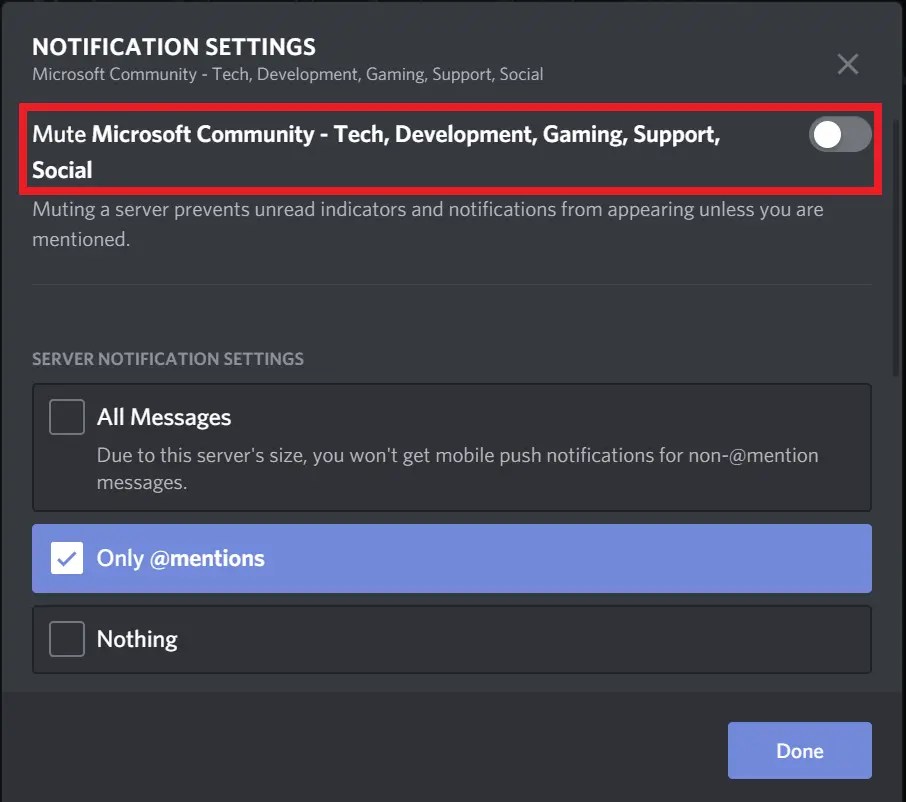Viewport: 906px width, 802px height.
Task: Click the Done button
Action: (800, 751)
